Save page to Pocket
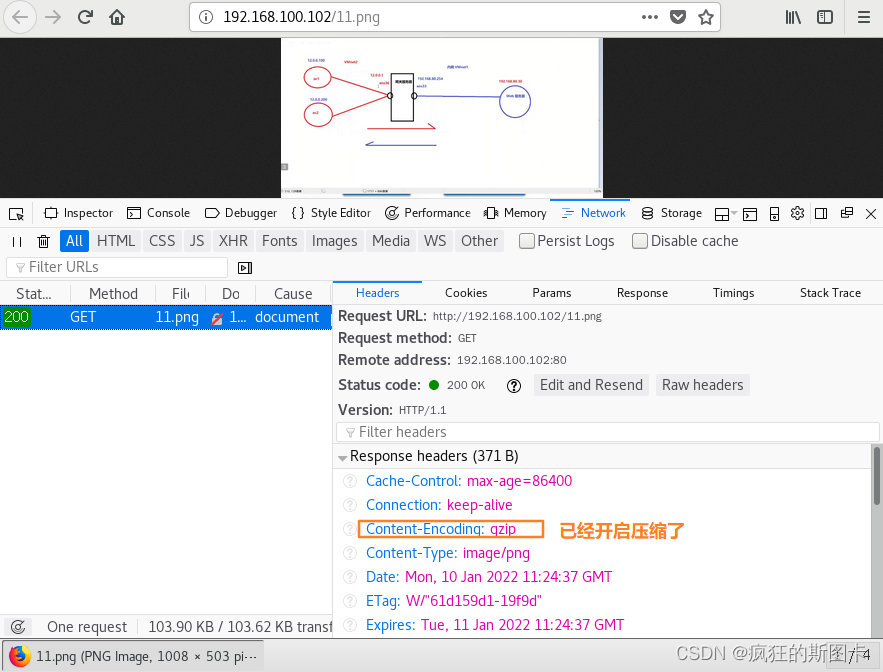The width and height of the screenshot is (883, 672). pyautogui.click(x=678, y=17)
